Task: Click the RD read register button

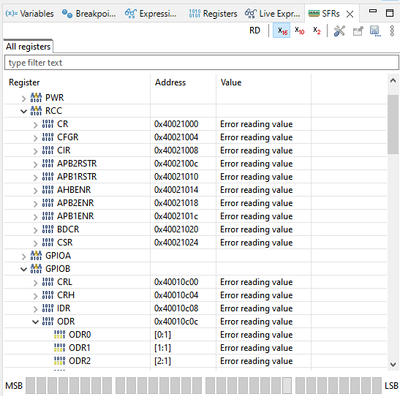Action: [255, 31]
